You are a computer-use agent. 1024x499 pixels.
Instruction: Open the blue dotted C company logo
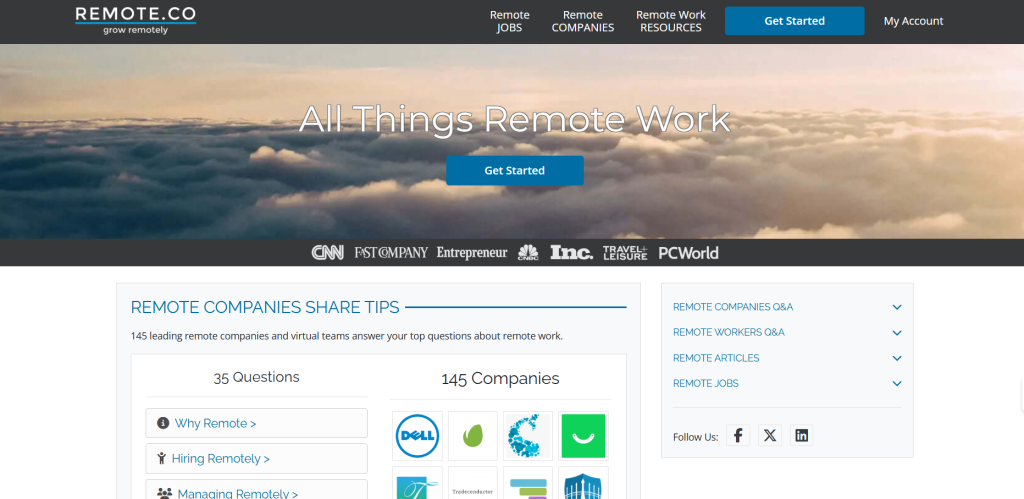coord(528,436)
